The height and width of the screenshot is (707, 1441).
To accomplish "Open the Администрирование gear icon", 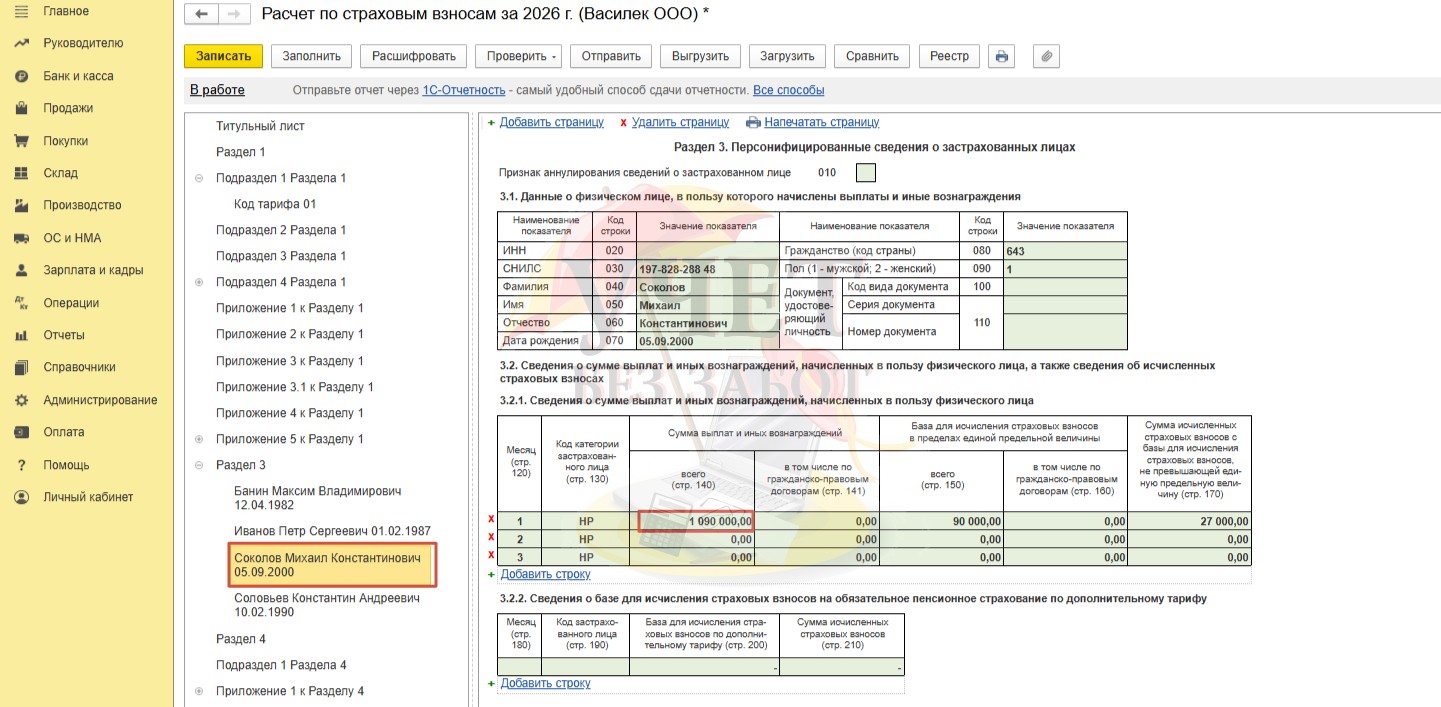I will pos(21,400).
